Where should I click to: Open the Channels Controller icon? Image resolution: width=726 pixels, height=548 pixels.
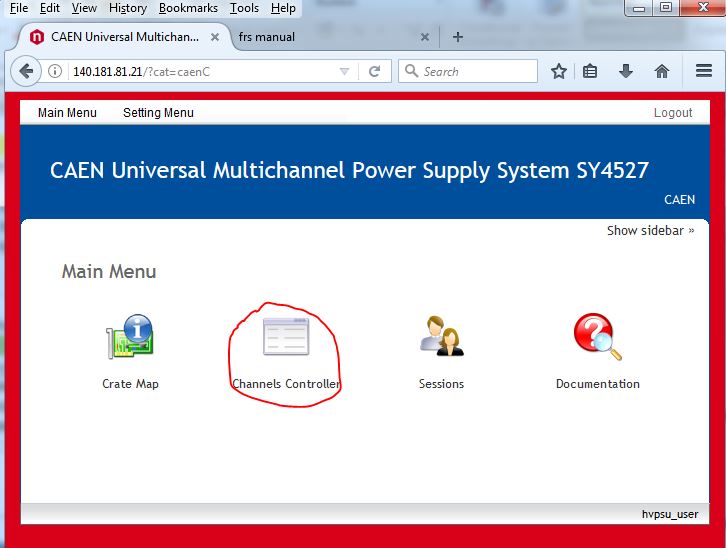point(285,338)
